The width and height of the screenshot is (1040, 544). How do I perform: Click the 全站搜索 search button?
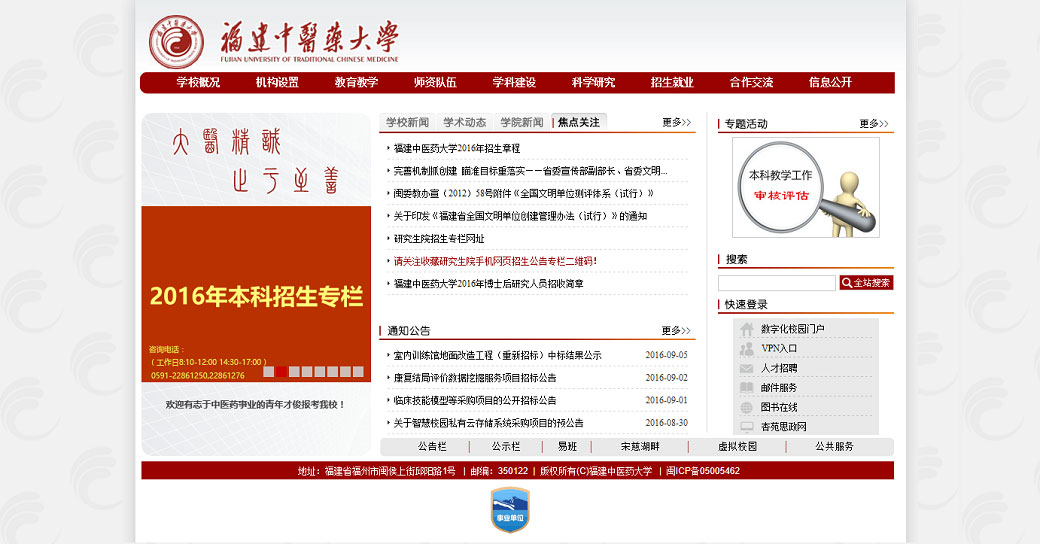(866, 283)
